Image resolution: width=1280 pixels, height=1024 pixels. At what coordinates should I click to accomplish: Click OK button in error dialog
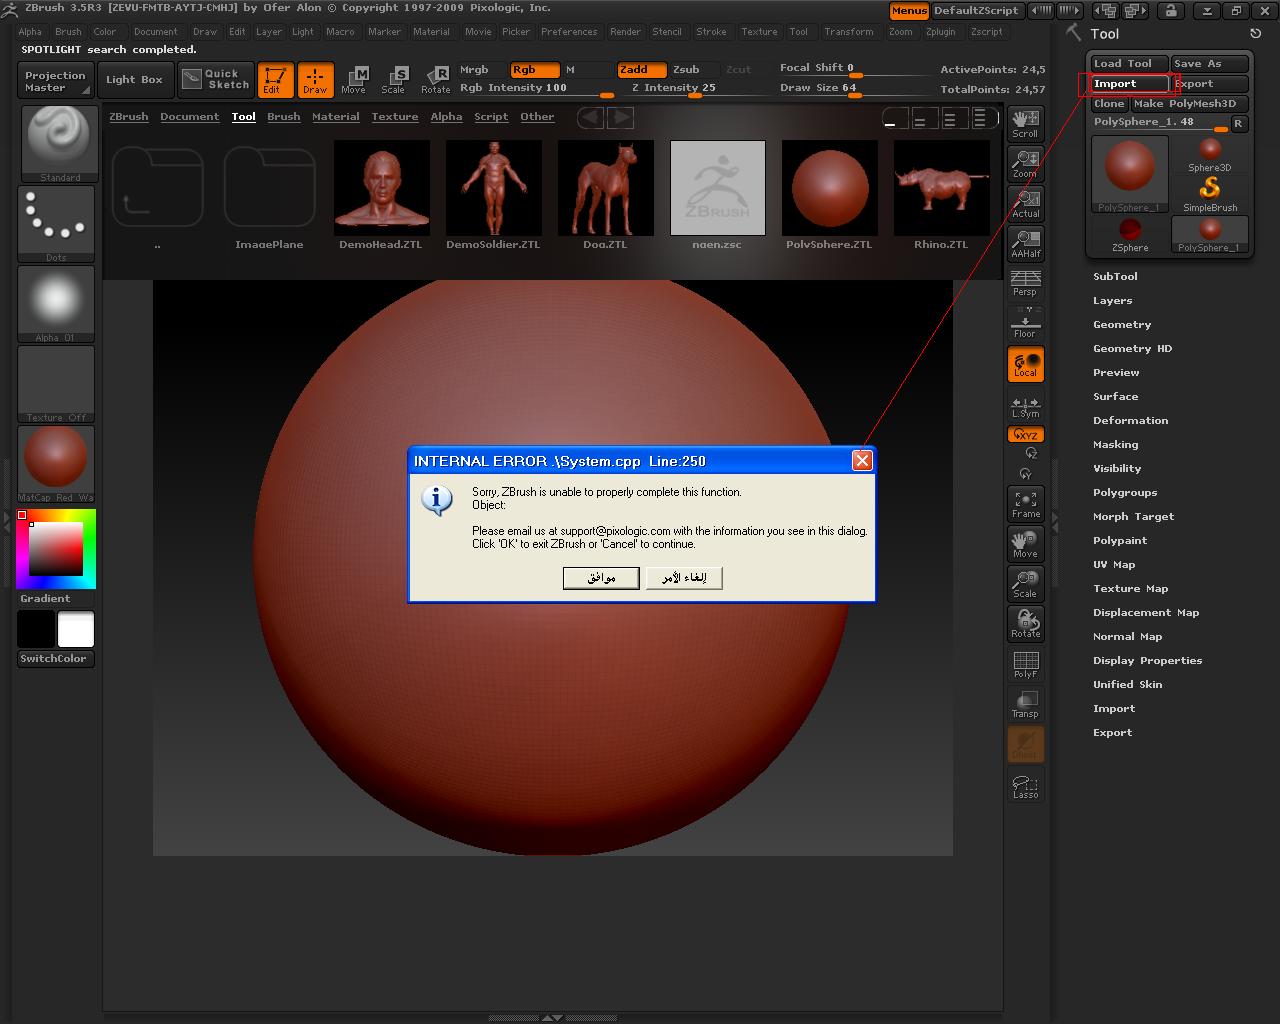coord(601,578)
